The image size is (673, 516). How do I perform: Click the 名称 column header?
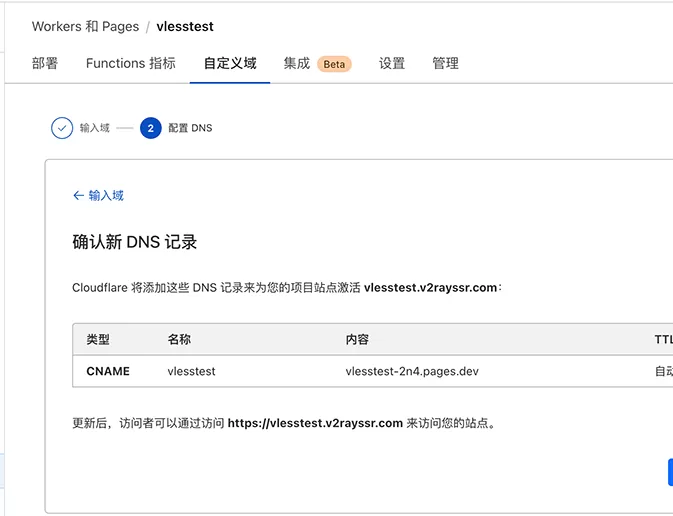click(x=179, y=340)
